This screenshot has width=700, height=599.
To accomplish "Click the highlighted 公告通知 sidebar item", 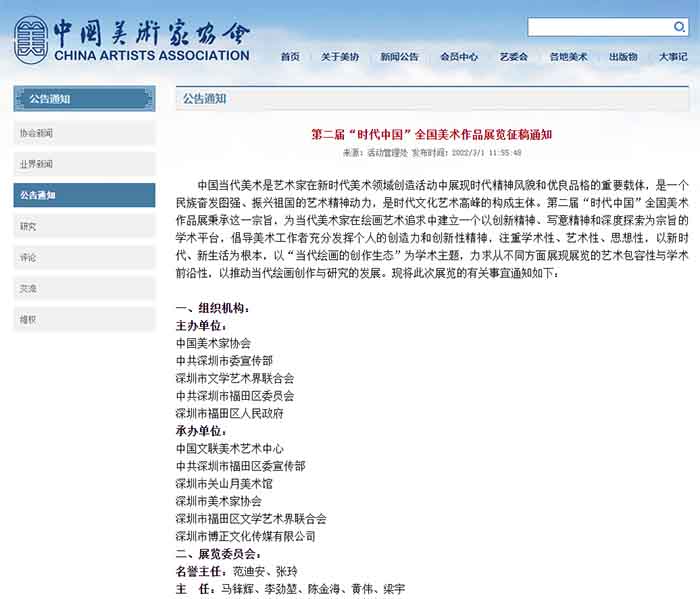I will pos(84,195).
